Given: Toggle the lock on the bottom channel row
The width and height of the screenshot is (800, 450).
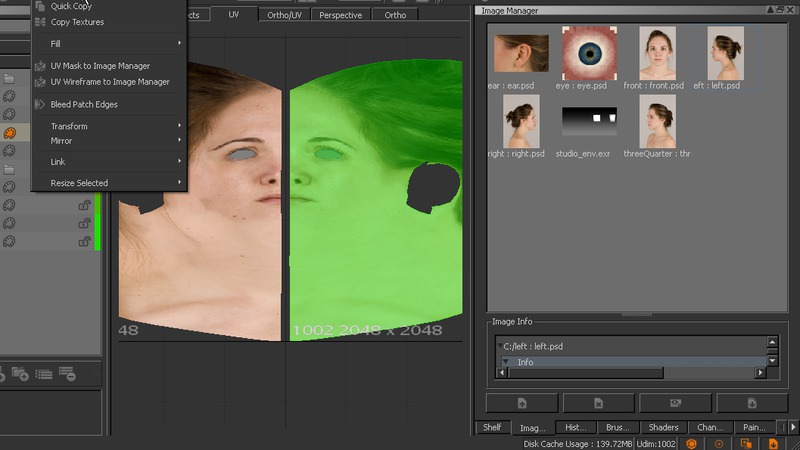Looking at the screenshot, I should 85,242.
